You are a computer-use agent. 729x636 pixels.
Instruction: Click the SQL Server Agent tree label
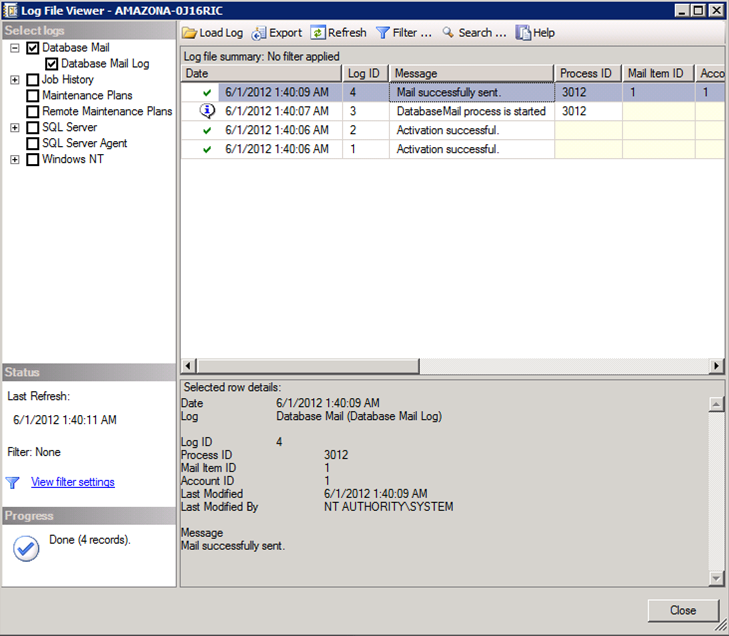point(85,143)
